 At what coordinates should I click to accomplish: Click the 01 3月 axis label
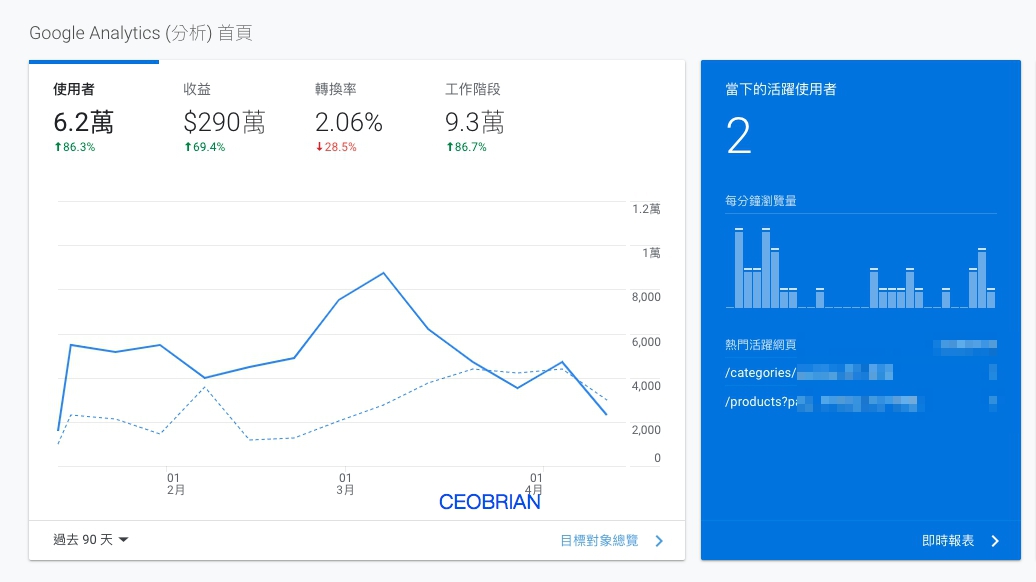coord(346,484)
